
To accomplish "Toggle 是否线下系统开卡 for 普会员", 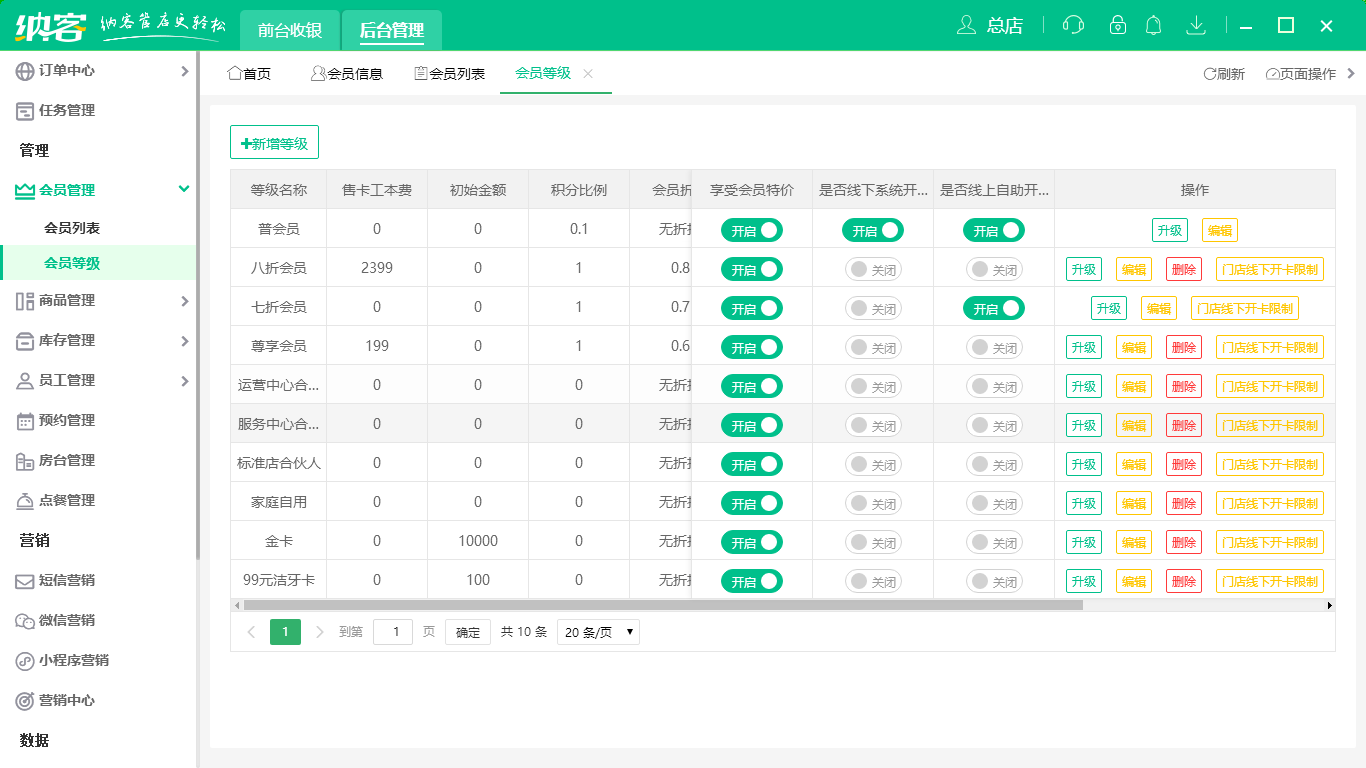I will click(x=873, y=230).
